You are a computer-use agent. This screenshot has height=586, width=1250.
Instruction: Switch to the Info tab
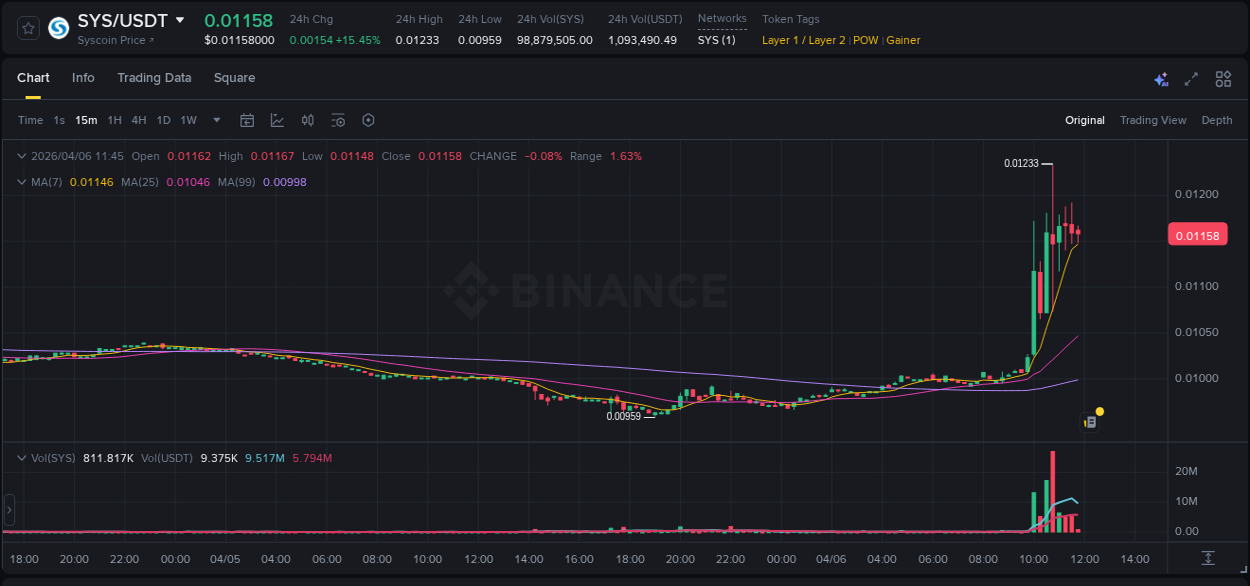point(83,78)
